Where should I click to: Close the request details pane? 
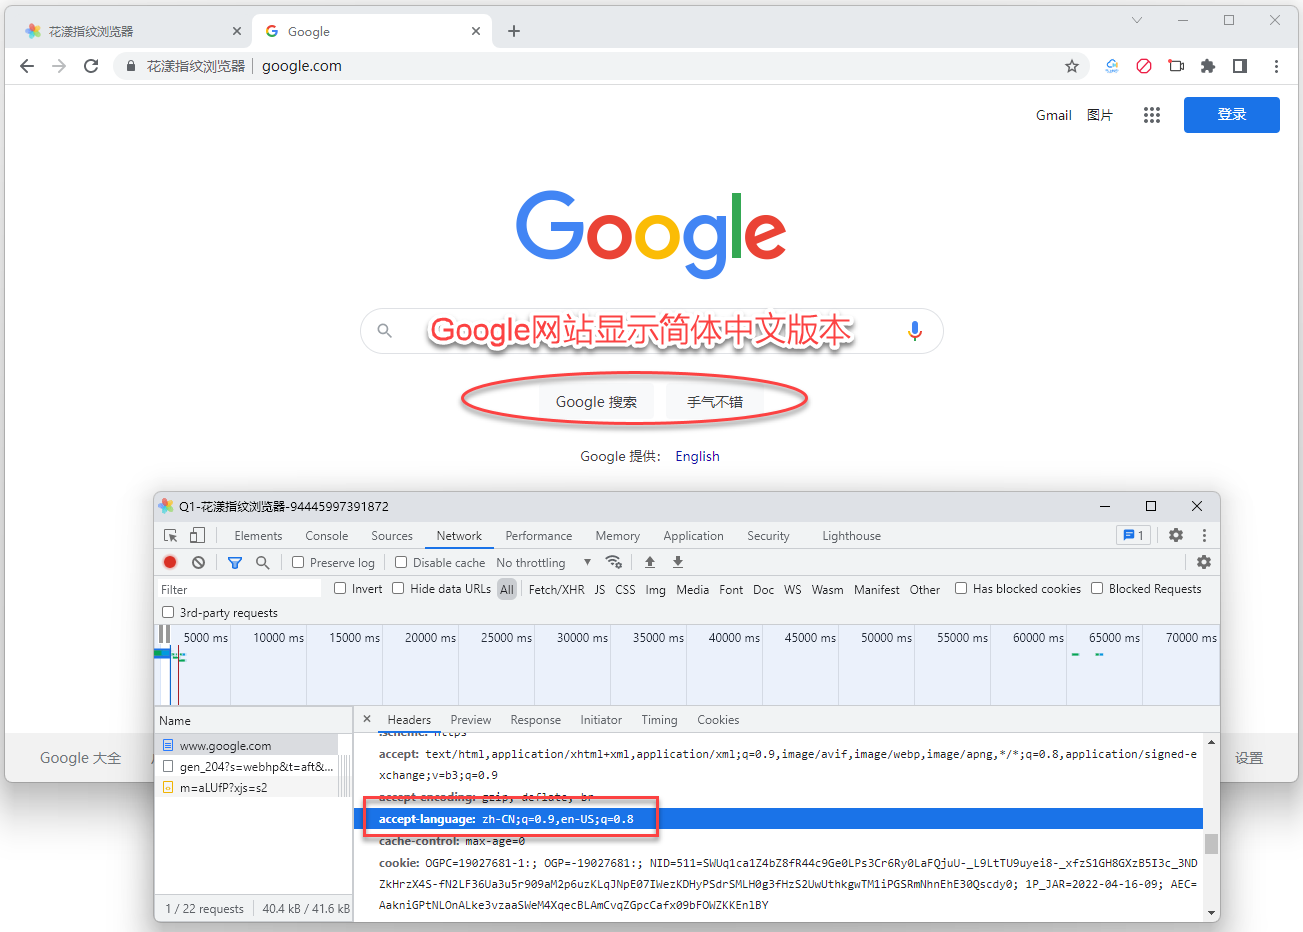[367, 719]
